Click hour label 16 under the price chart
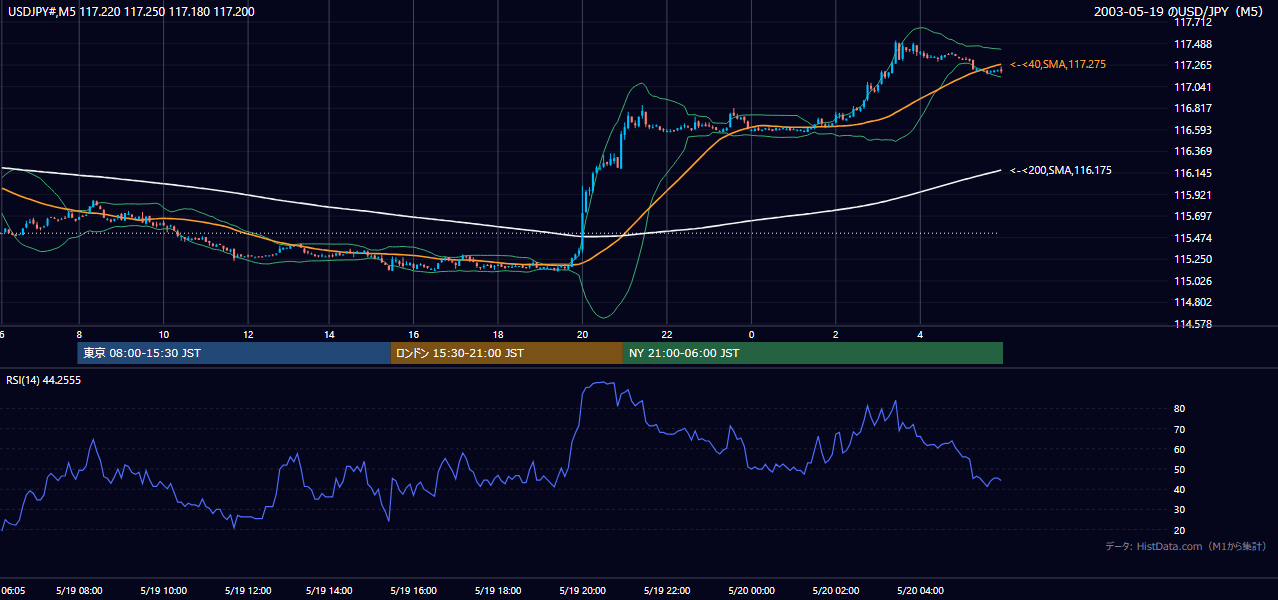This screenshot has width=1278, height=600. point(414,334)
